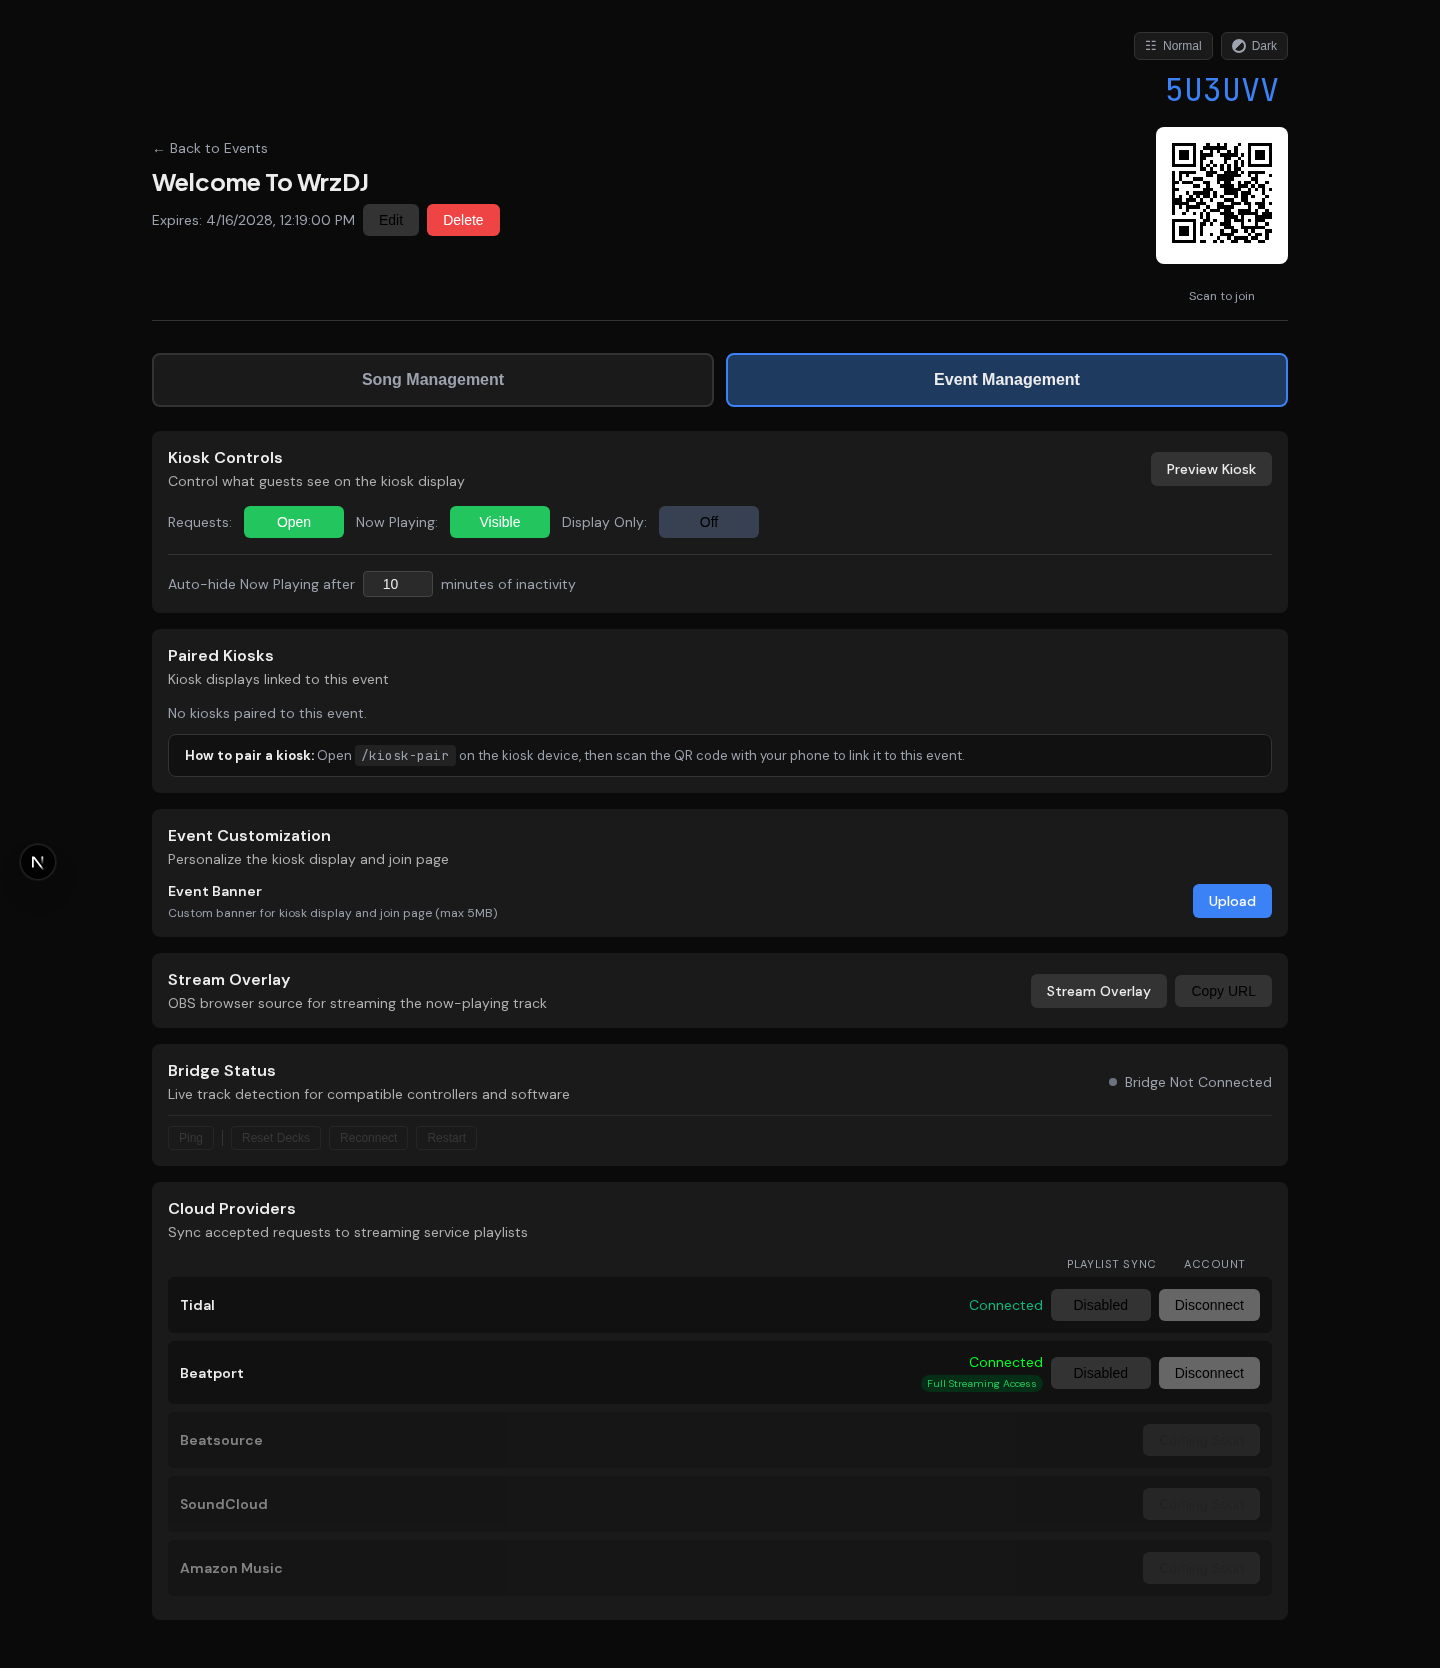Image resolution: width=1440 pixels, height=1668 pixels.
Task: Click the bridge Reconnect button
Action: click(x=368, y=1138)
